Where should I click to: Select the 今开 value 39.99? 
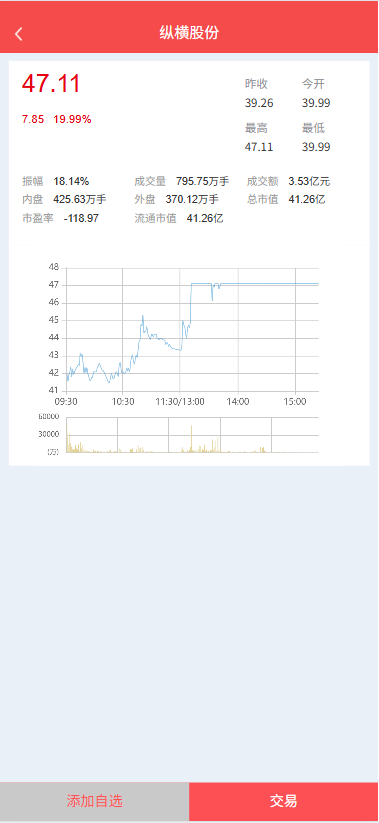point(316,103)
